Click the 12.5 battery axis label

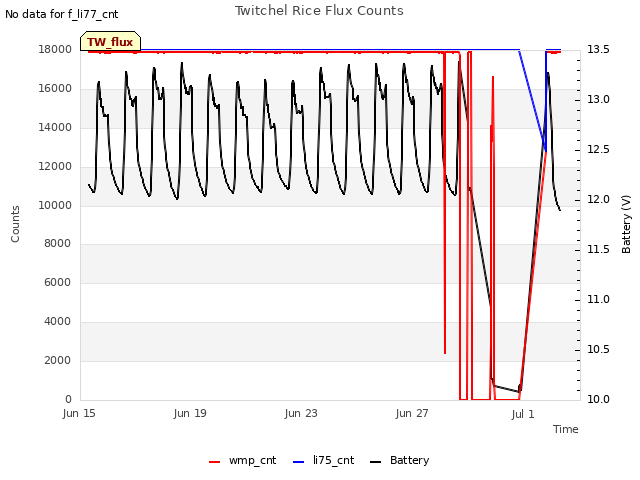click(x=598, y=150)
